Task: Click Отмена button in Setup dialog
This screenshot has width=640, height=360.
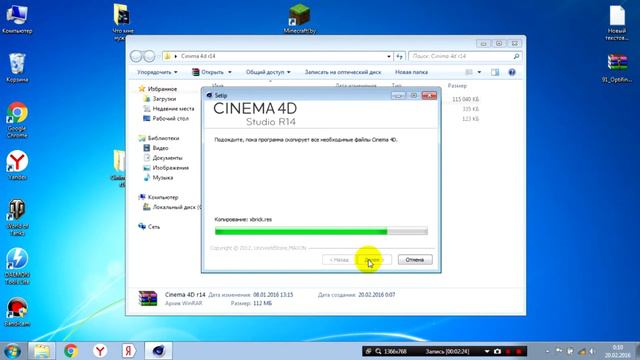Action: 415,260
